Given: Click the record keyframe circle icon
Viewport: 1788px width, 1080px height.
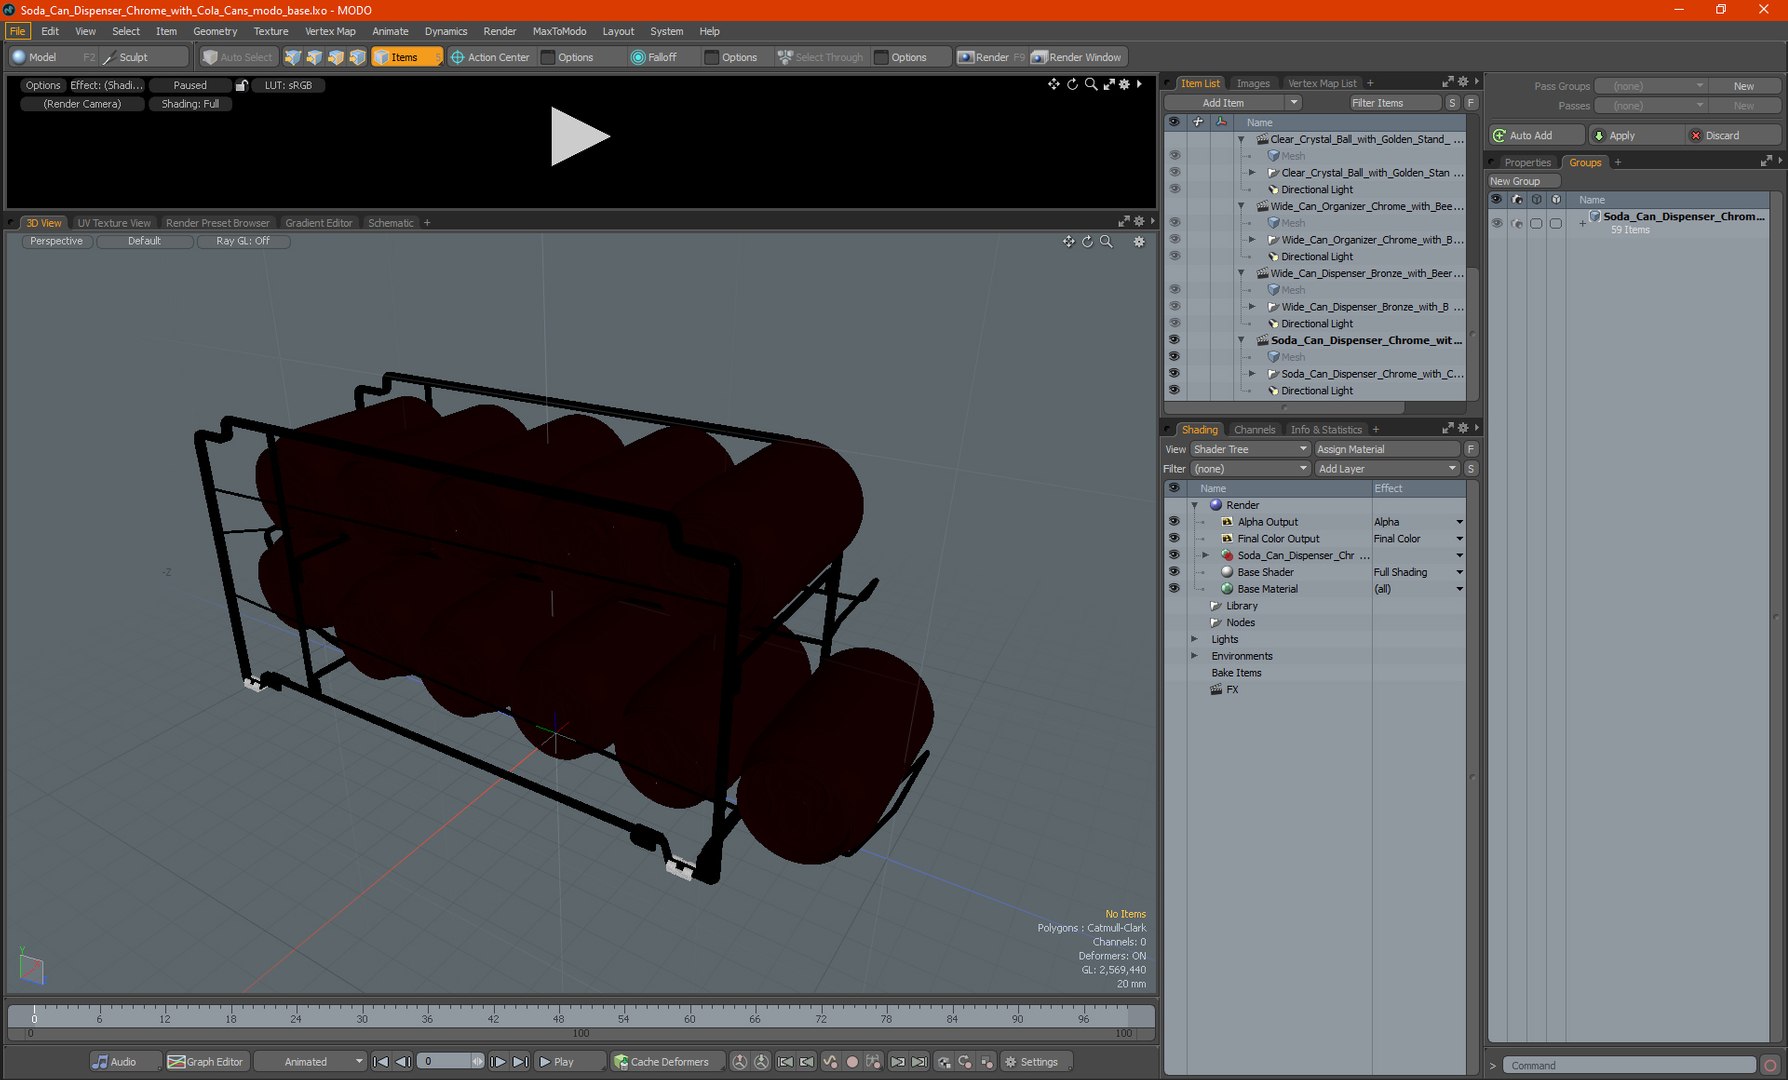Looking at the screenshot, I should point(852,1061).
